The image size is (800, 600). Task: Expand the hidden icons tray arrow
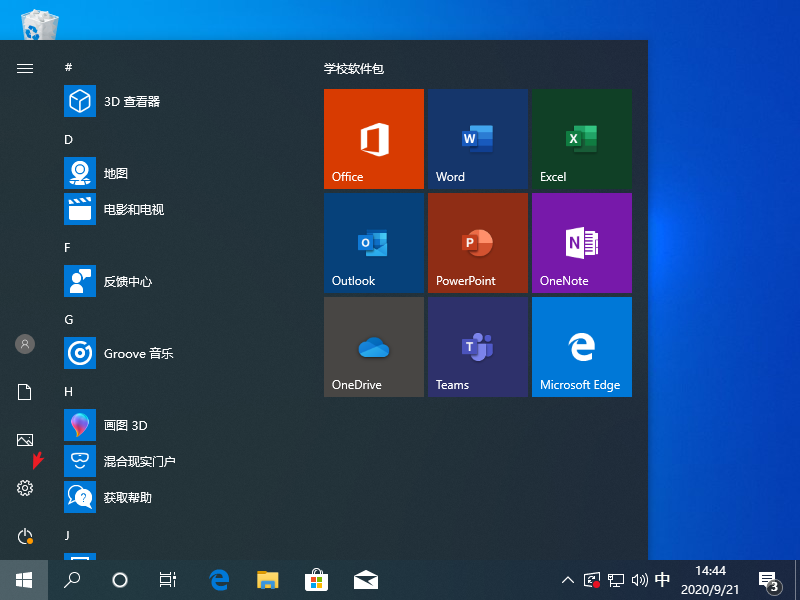(x=567, y=580)
